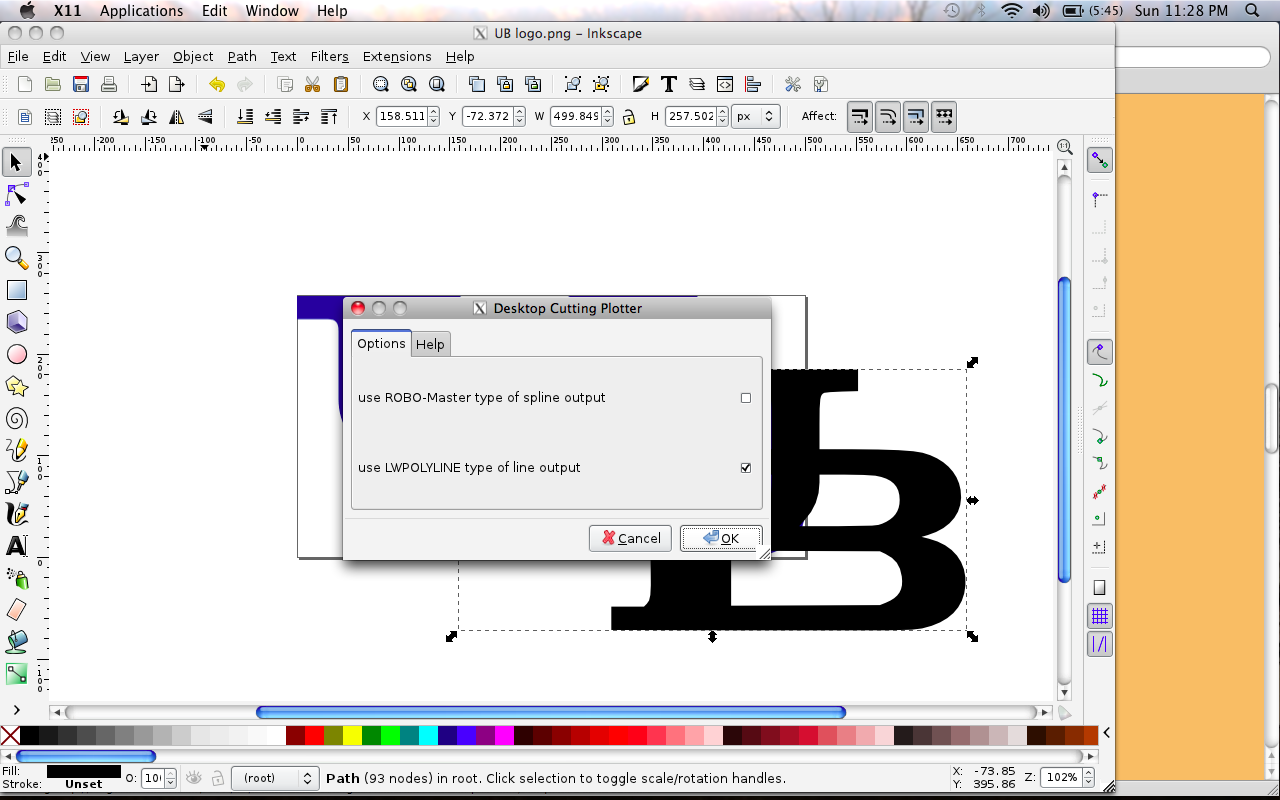Select the Text tool in the toolbox

(x=17, y=546)
